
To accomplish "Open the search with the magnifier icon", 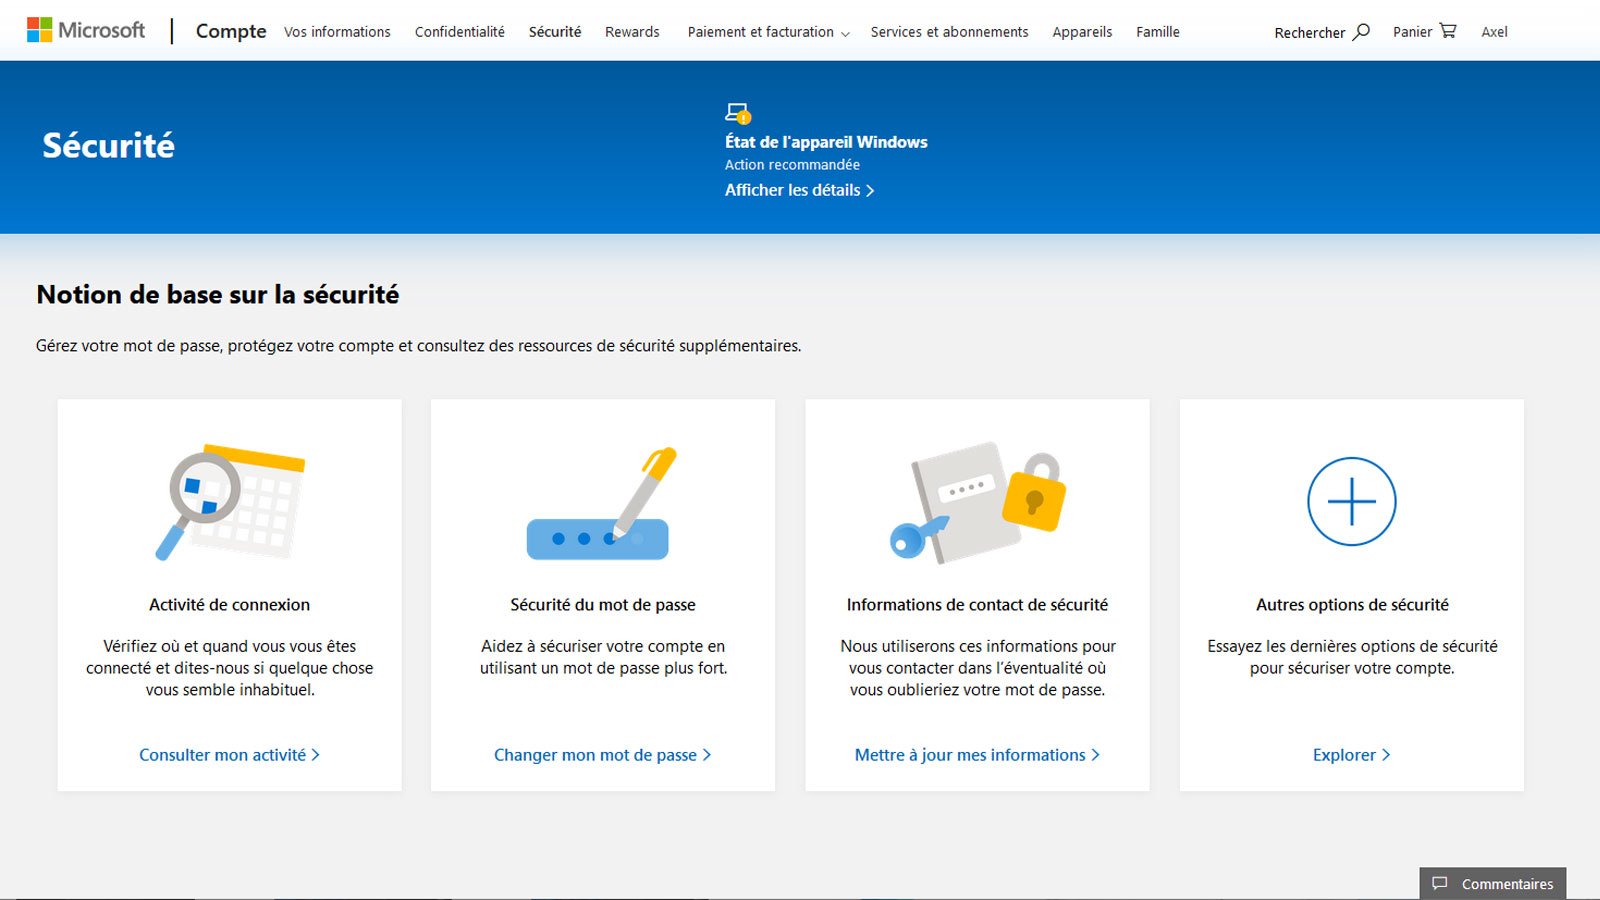I will point(1361,31).
